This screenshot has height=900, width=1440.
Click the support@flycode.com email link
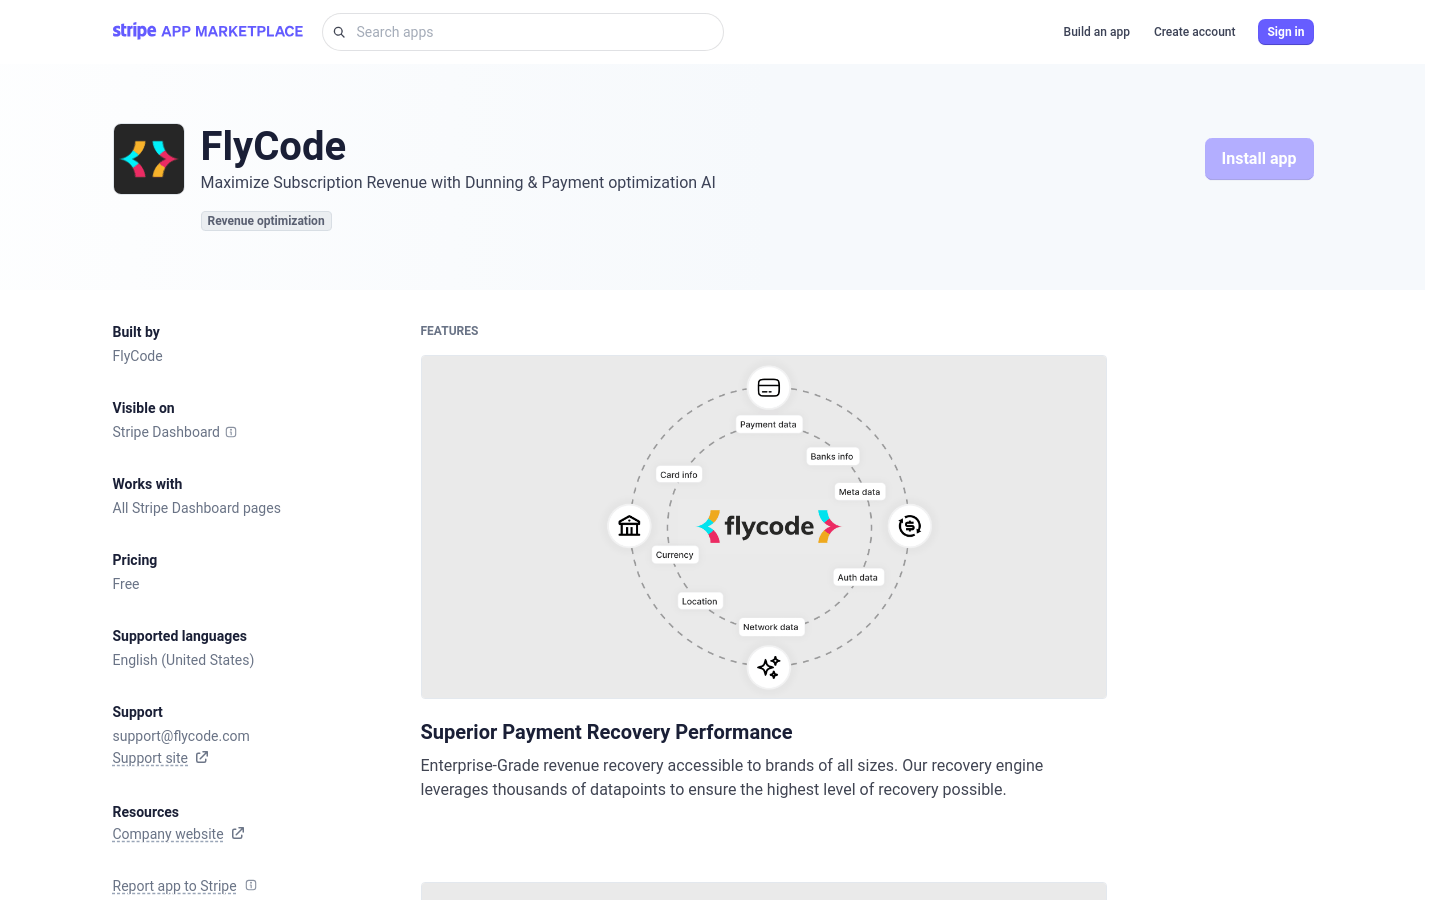click(x=181, y=736)
